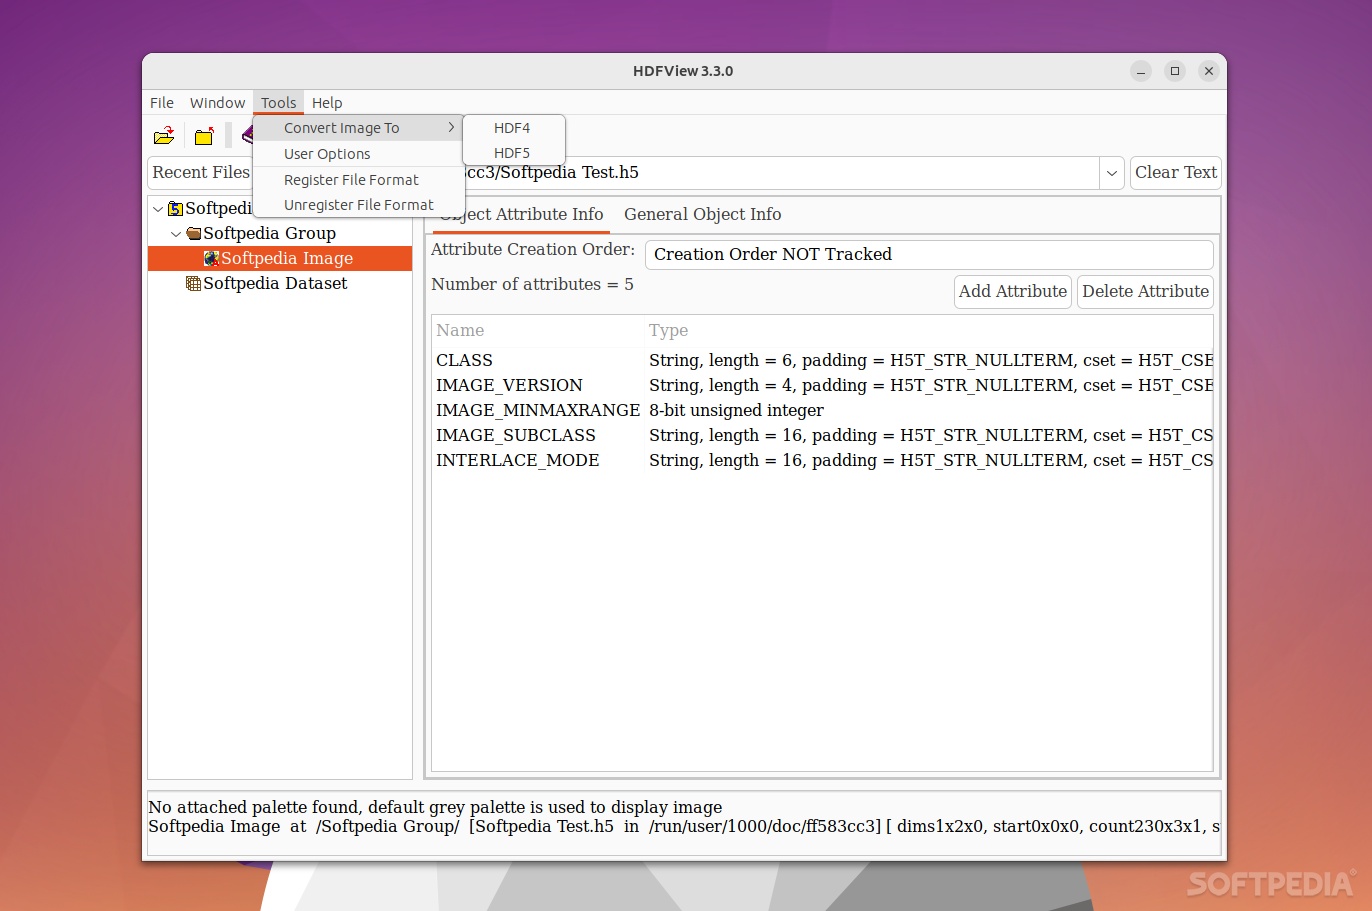The width and height of the screenshot is (1372, 911).
Task: Open the Help menu
Action: pyautogui.click(x=327, y=103)
